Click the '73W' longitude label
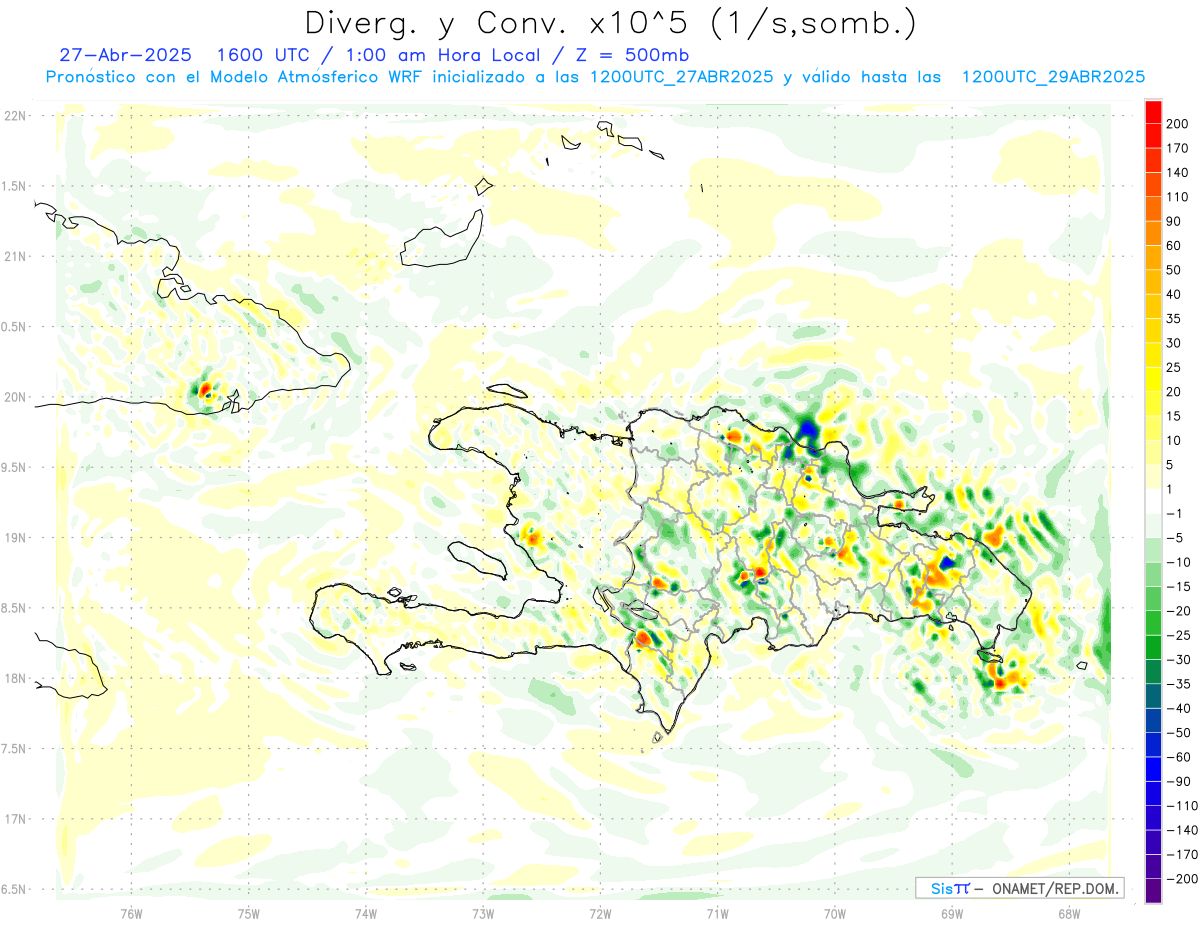 coord(483,913)
